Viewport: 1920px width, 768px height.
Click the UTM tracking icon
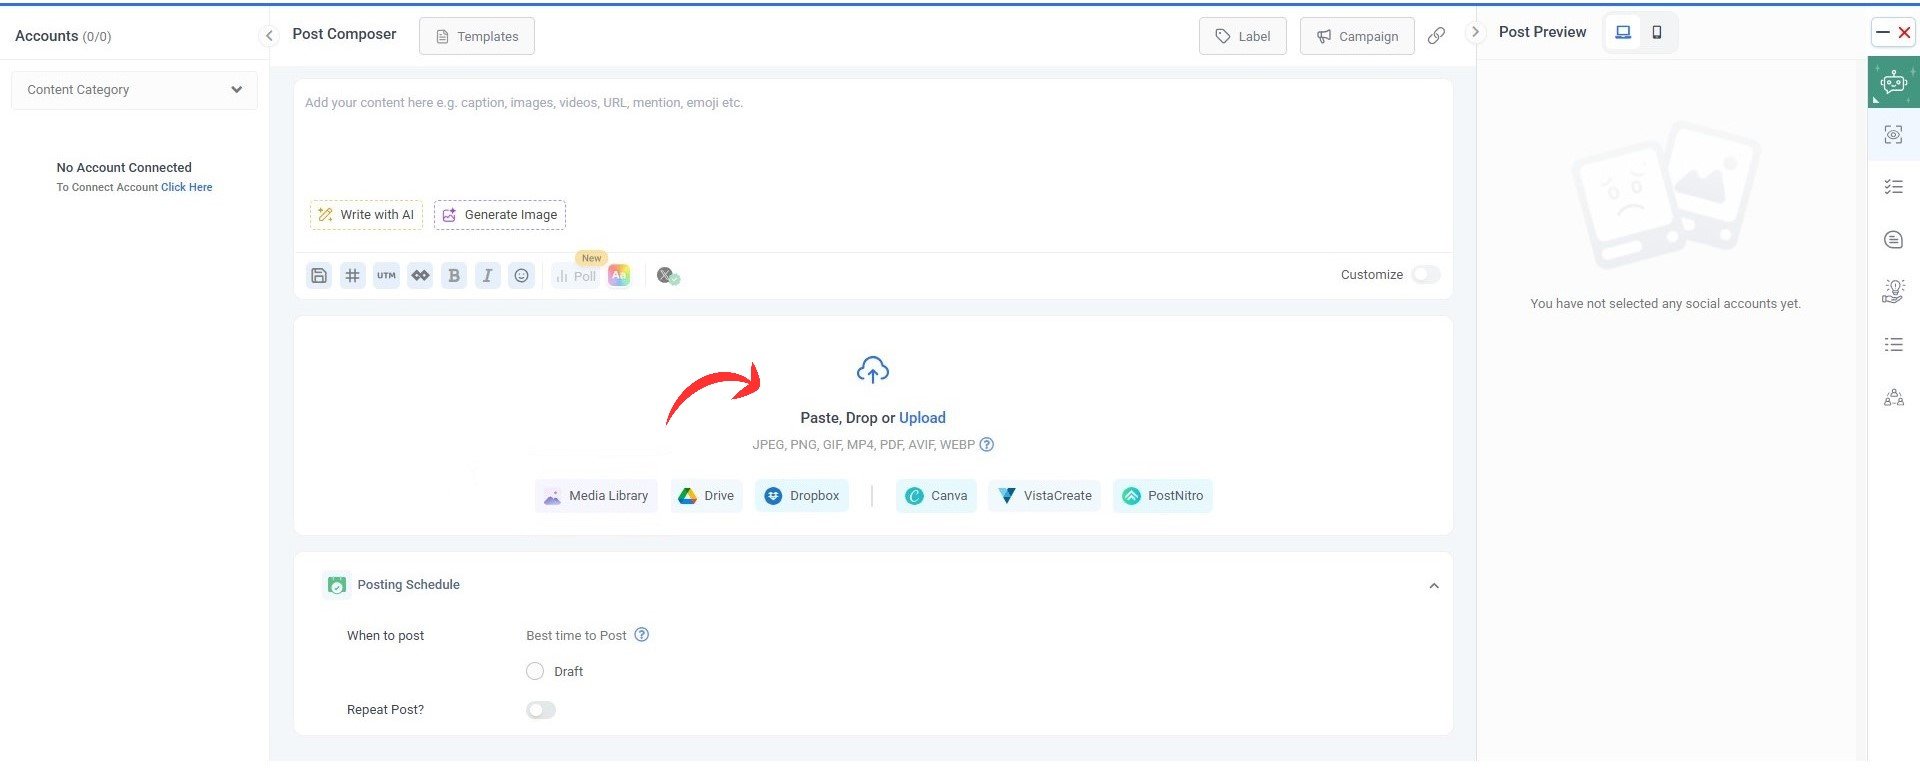(386, 276)
